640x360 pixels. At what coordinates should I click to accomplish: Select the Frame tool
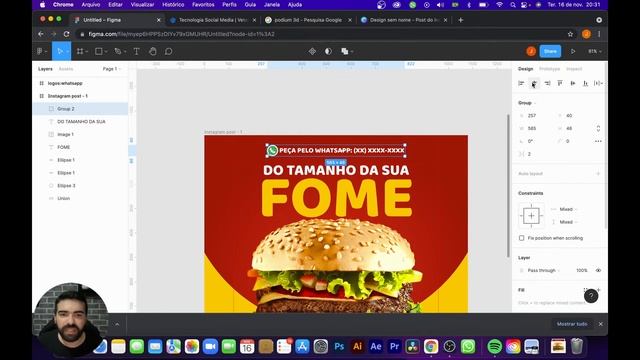click(80, 51)
